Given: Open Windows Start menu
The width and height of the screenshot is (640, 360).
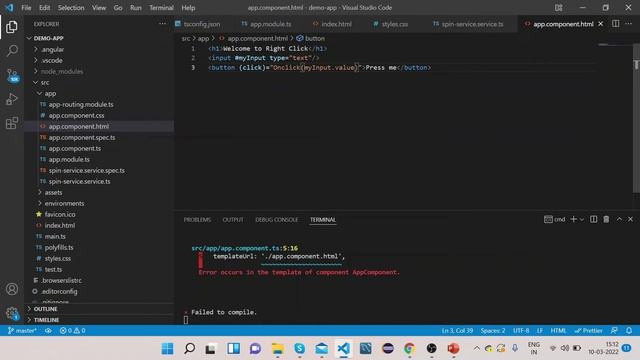Looking at the screenshot, I should [167, 348].
